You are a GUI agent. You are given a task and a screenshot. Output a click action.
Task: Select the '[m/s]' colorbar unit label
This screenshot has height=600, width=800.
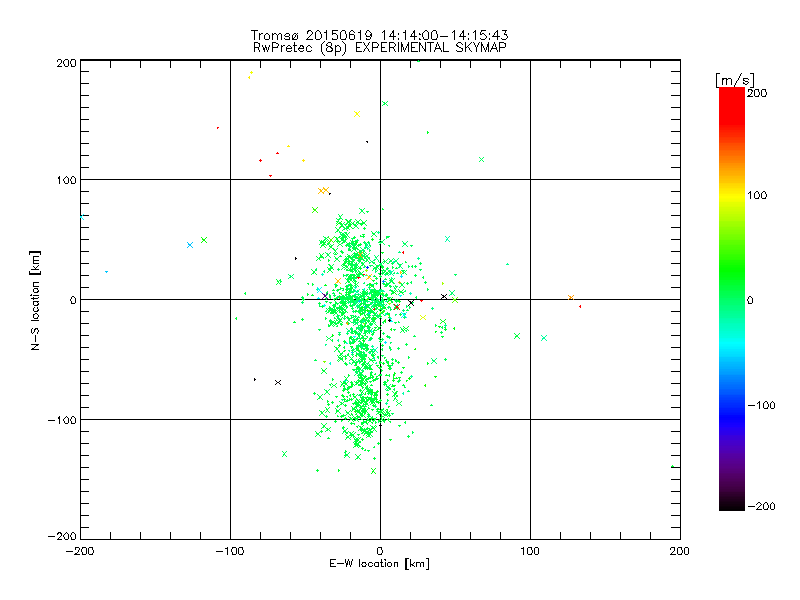pyautogui.click(x=734, y=80)
